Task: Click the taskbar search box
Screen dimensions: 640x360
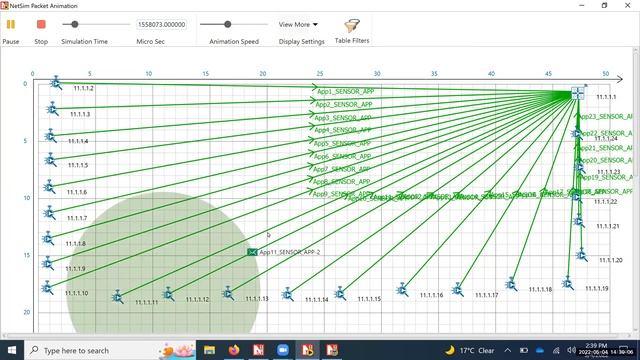Action: tap(110, 350)
